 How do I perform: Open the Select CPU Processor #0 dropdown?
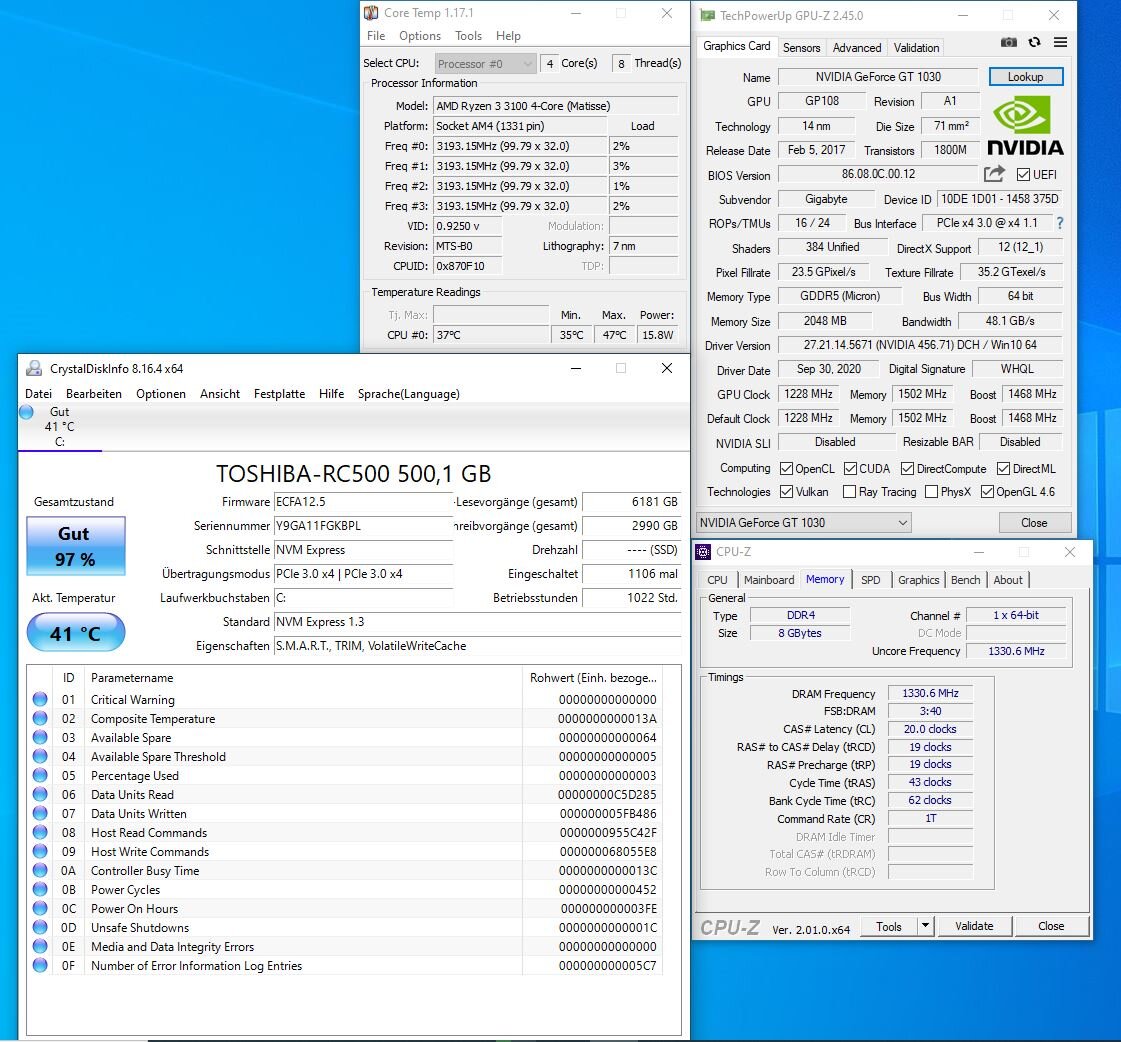click(x=485, y=64)
